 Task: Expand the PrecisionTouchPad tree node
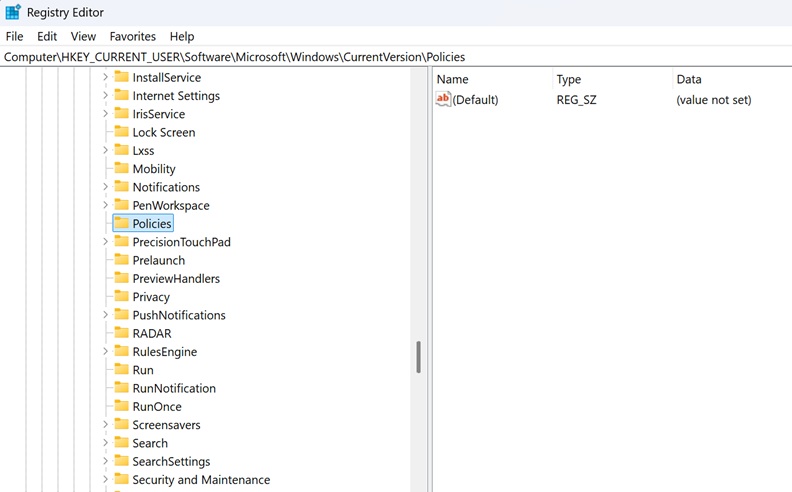click(x=105, y=242)
